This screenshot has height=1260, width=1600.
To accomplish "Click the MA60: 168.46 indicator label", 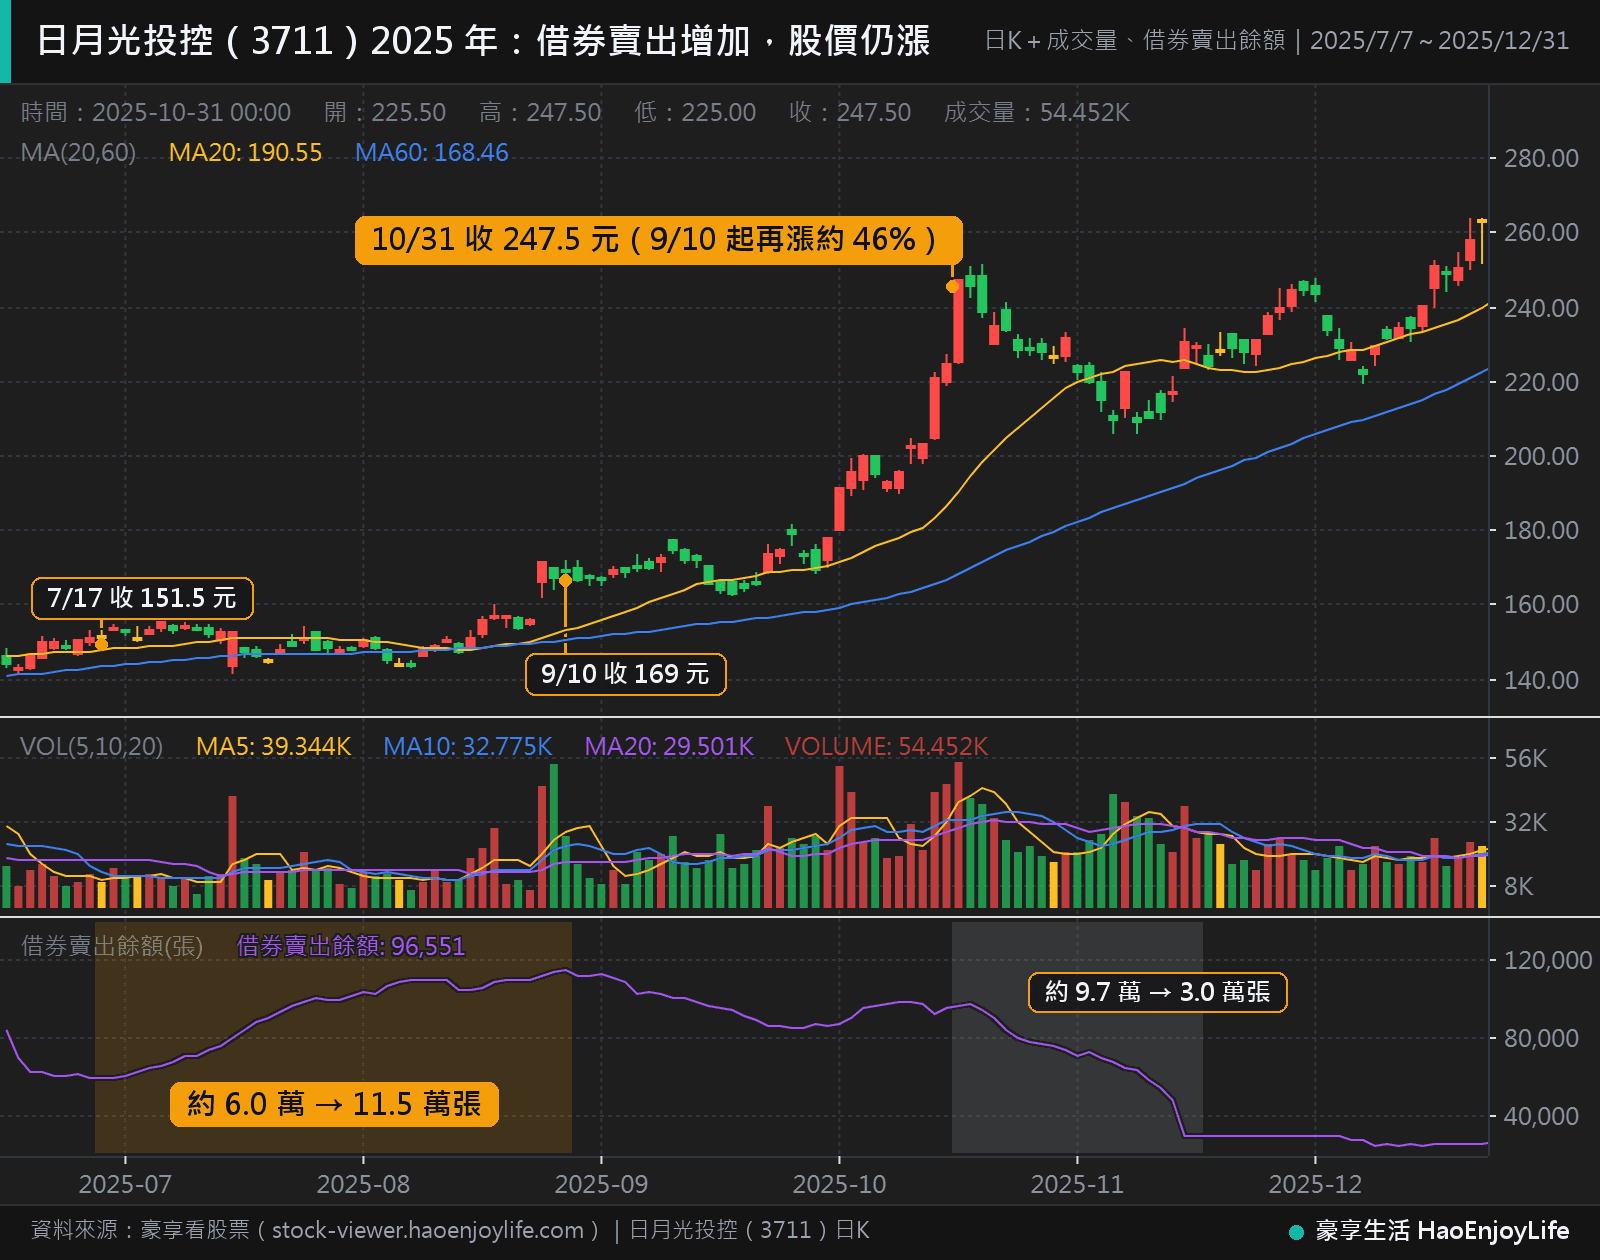I will [x=432, y=153].
